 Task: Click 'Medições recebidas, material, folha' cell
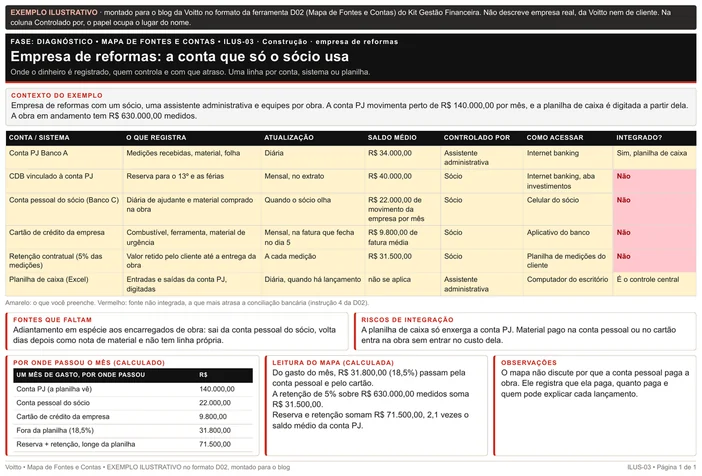pos(192,158)
